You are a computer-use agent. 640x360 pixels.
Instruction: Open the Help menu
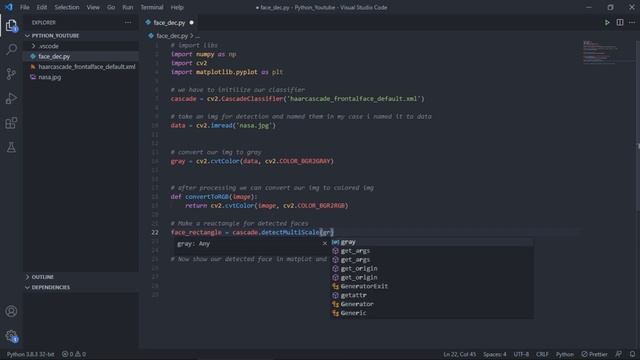177,7
